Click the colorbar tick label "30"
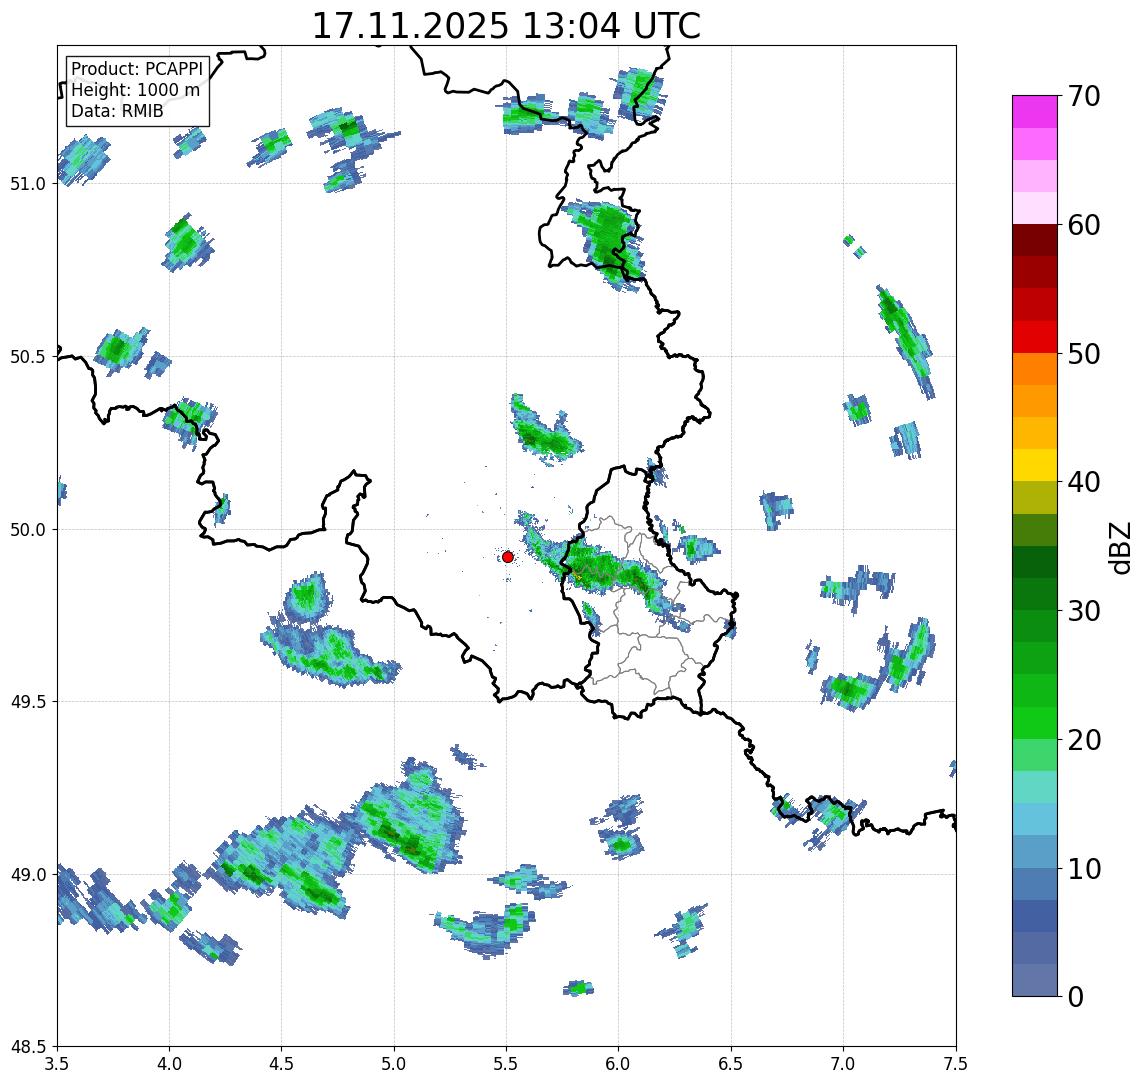1145x1084 pixels. 1084,611
